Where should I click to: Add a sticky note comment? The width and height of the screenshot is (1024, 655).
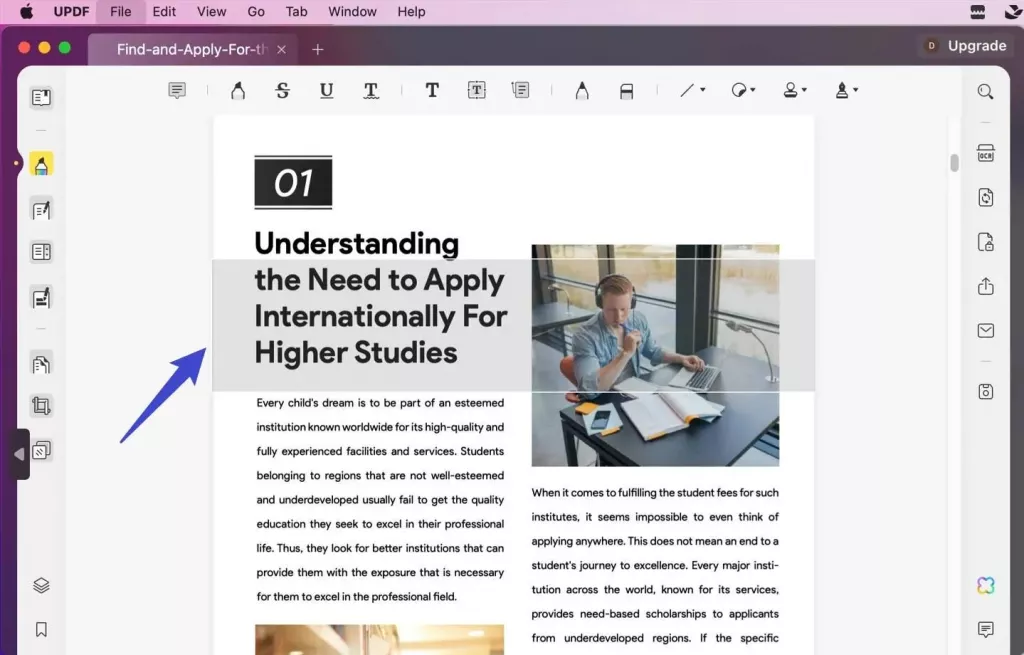coord(177,91)
